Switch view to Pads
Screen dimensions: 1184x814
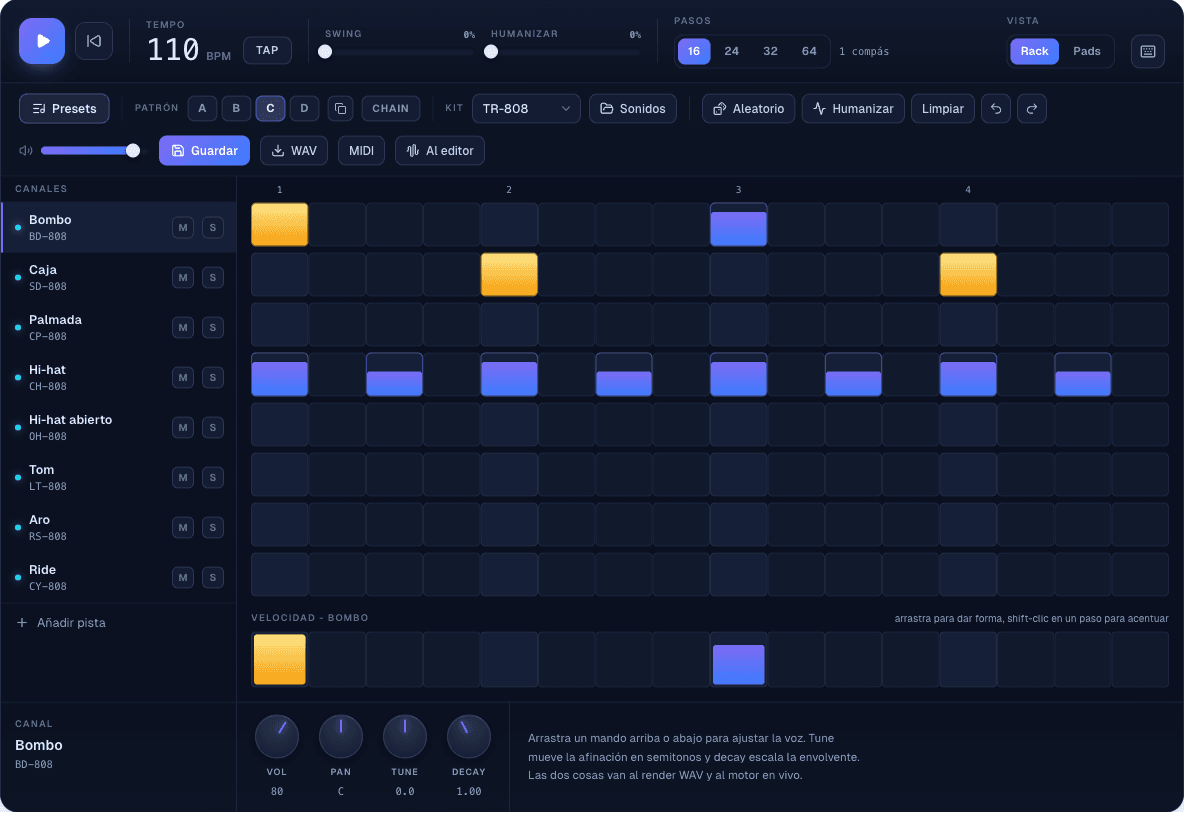[x=1087, y=51]
